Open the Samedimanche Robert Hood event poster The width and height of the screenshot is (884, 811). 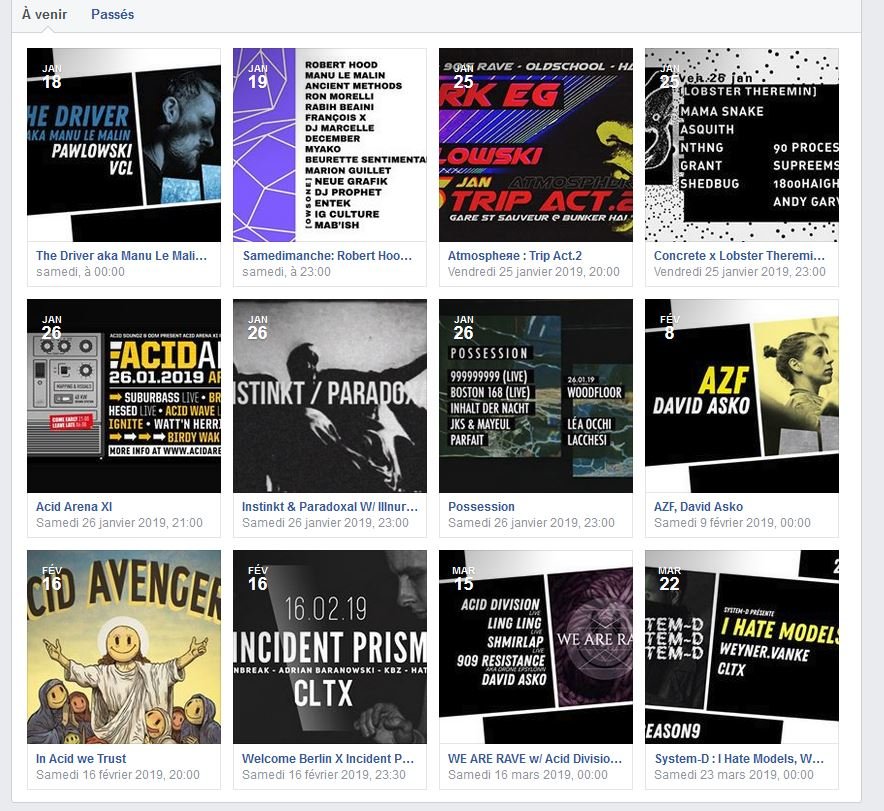[x=330, y=145]
